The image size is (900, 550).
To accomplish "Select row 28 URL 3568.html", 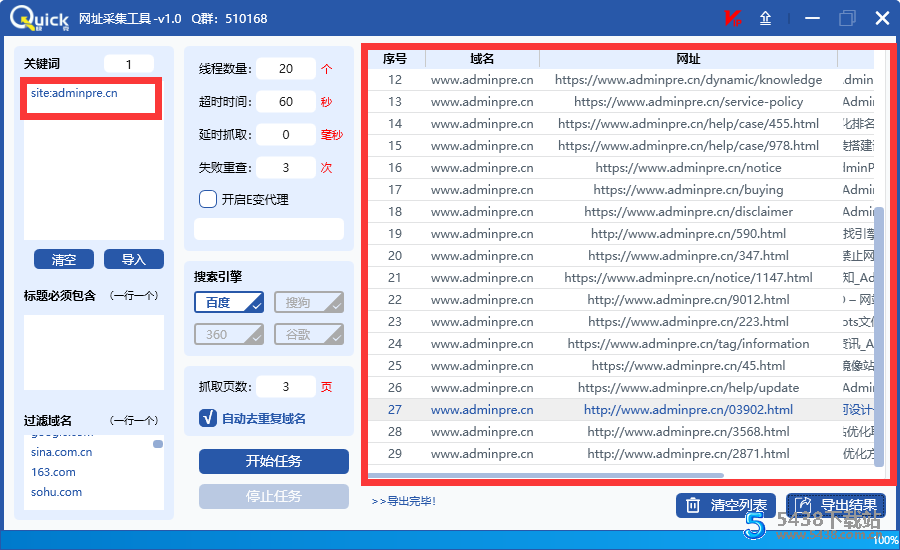I will click(x=688, y=432).
